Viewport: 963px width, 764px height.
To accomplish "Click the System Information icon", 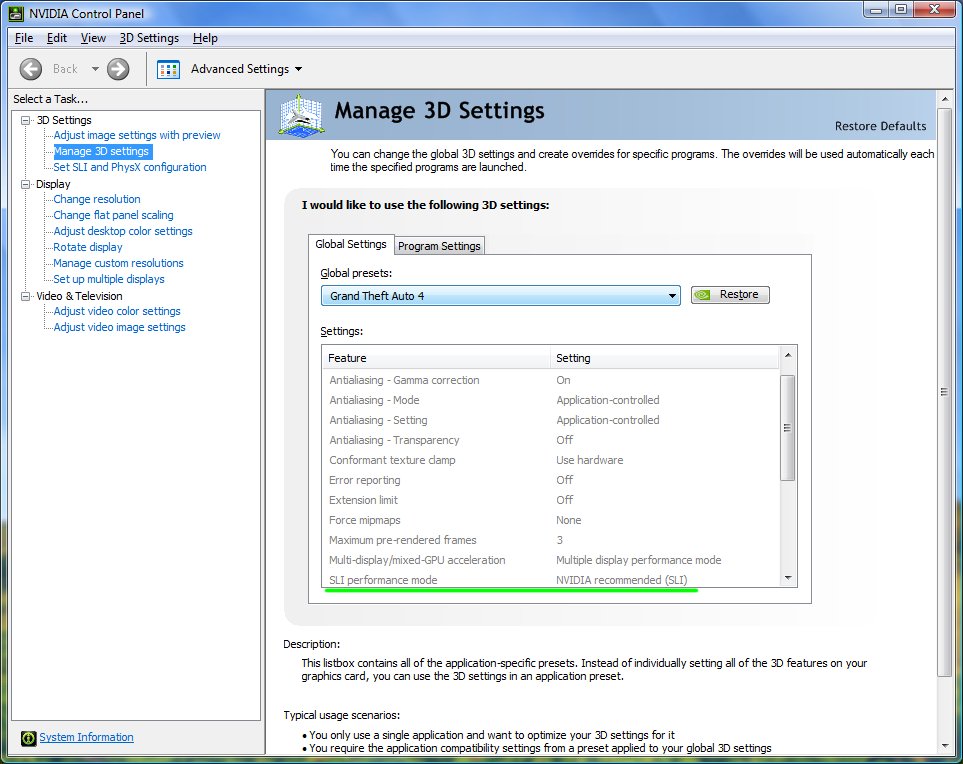I will tap(28, 738).
